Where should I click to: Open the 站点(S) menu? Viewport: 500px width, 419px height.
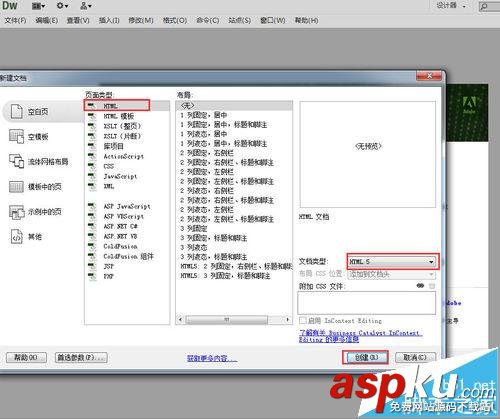pos(240,20)
